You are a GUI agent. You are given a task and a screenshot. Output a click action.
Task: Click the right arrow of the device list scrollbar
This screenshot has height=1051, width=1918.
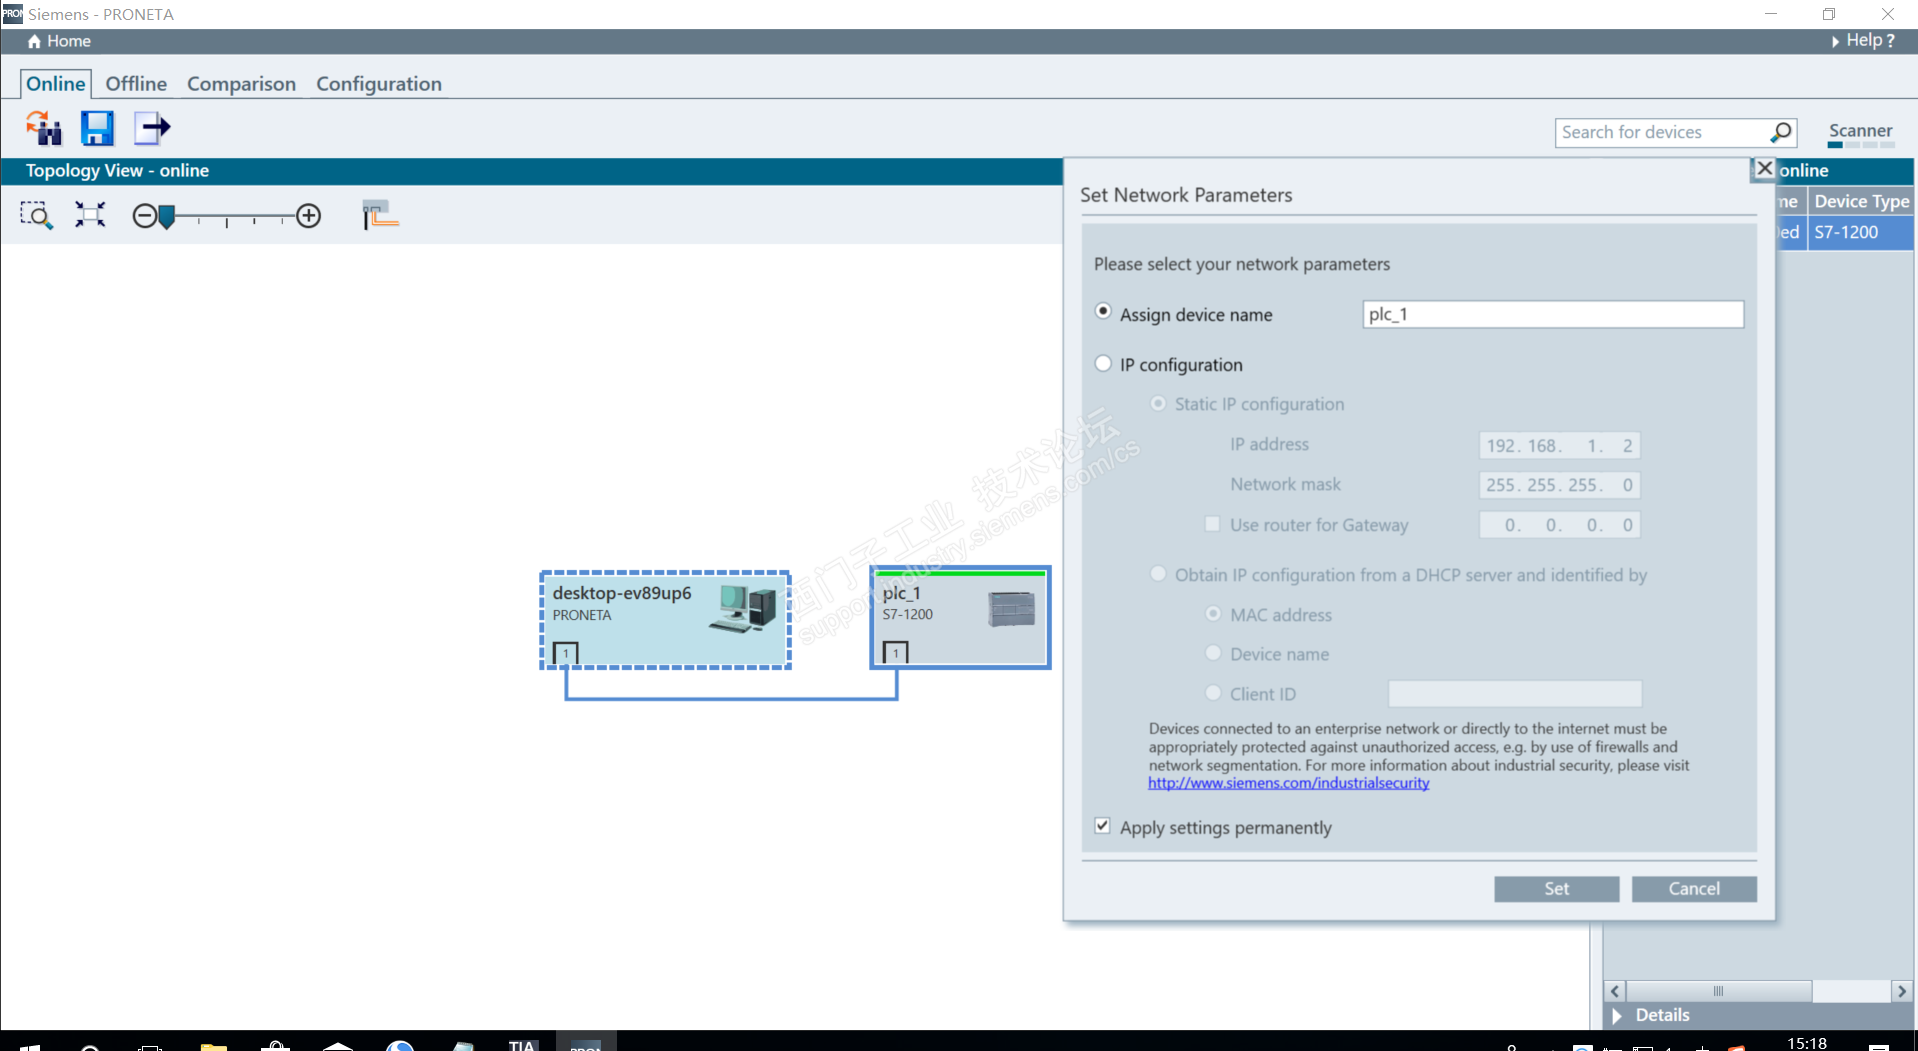click(x=1901, y=991)
